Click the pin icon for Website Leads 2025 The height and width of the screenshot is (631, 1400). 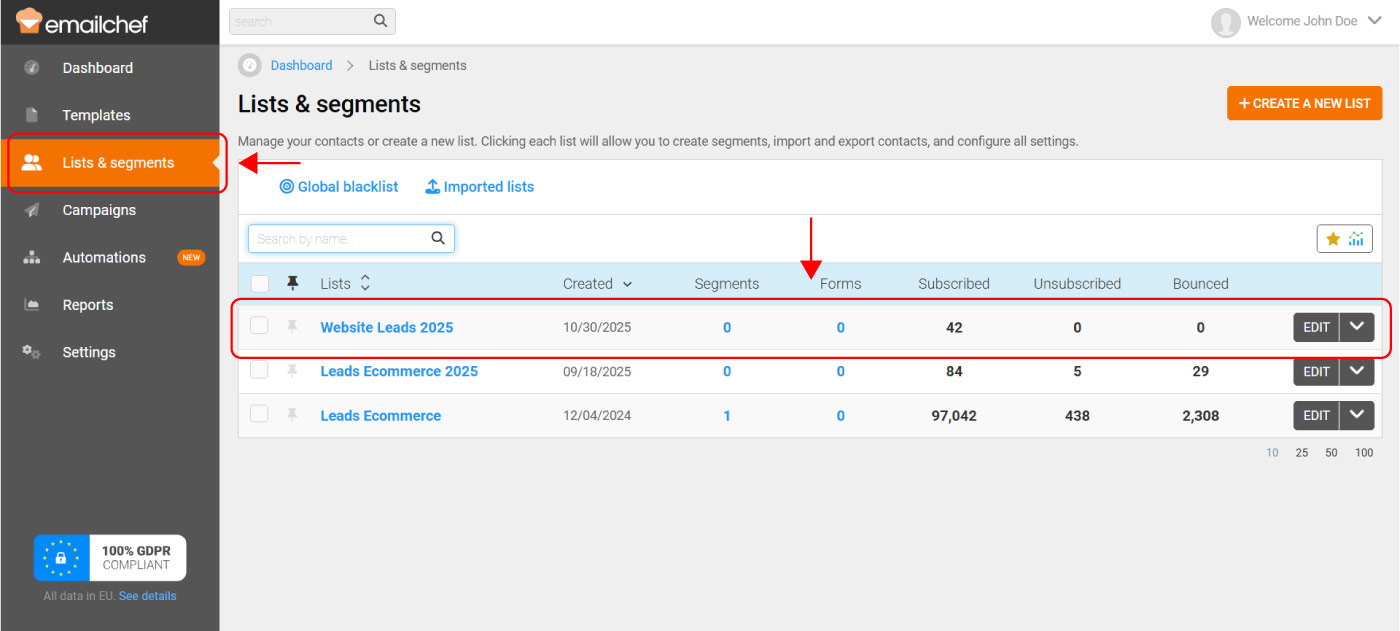pyautogui.click(x=292, y=327)
